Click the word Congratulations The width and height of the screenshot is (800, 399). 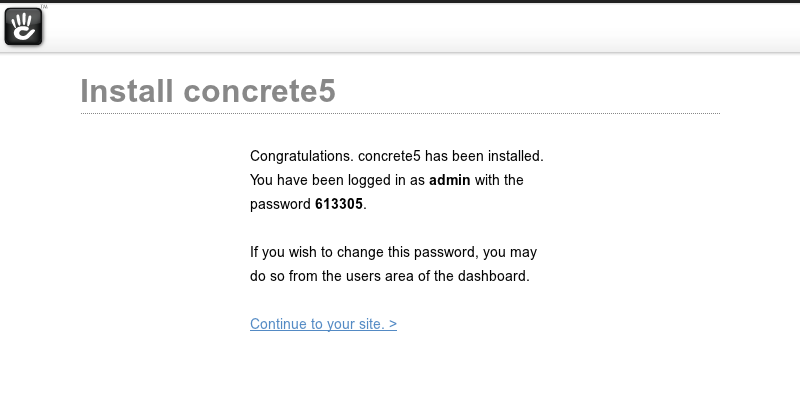point(302,156)
